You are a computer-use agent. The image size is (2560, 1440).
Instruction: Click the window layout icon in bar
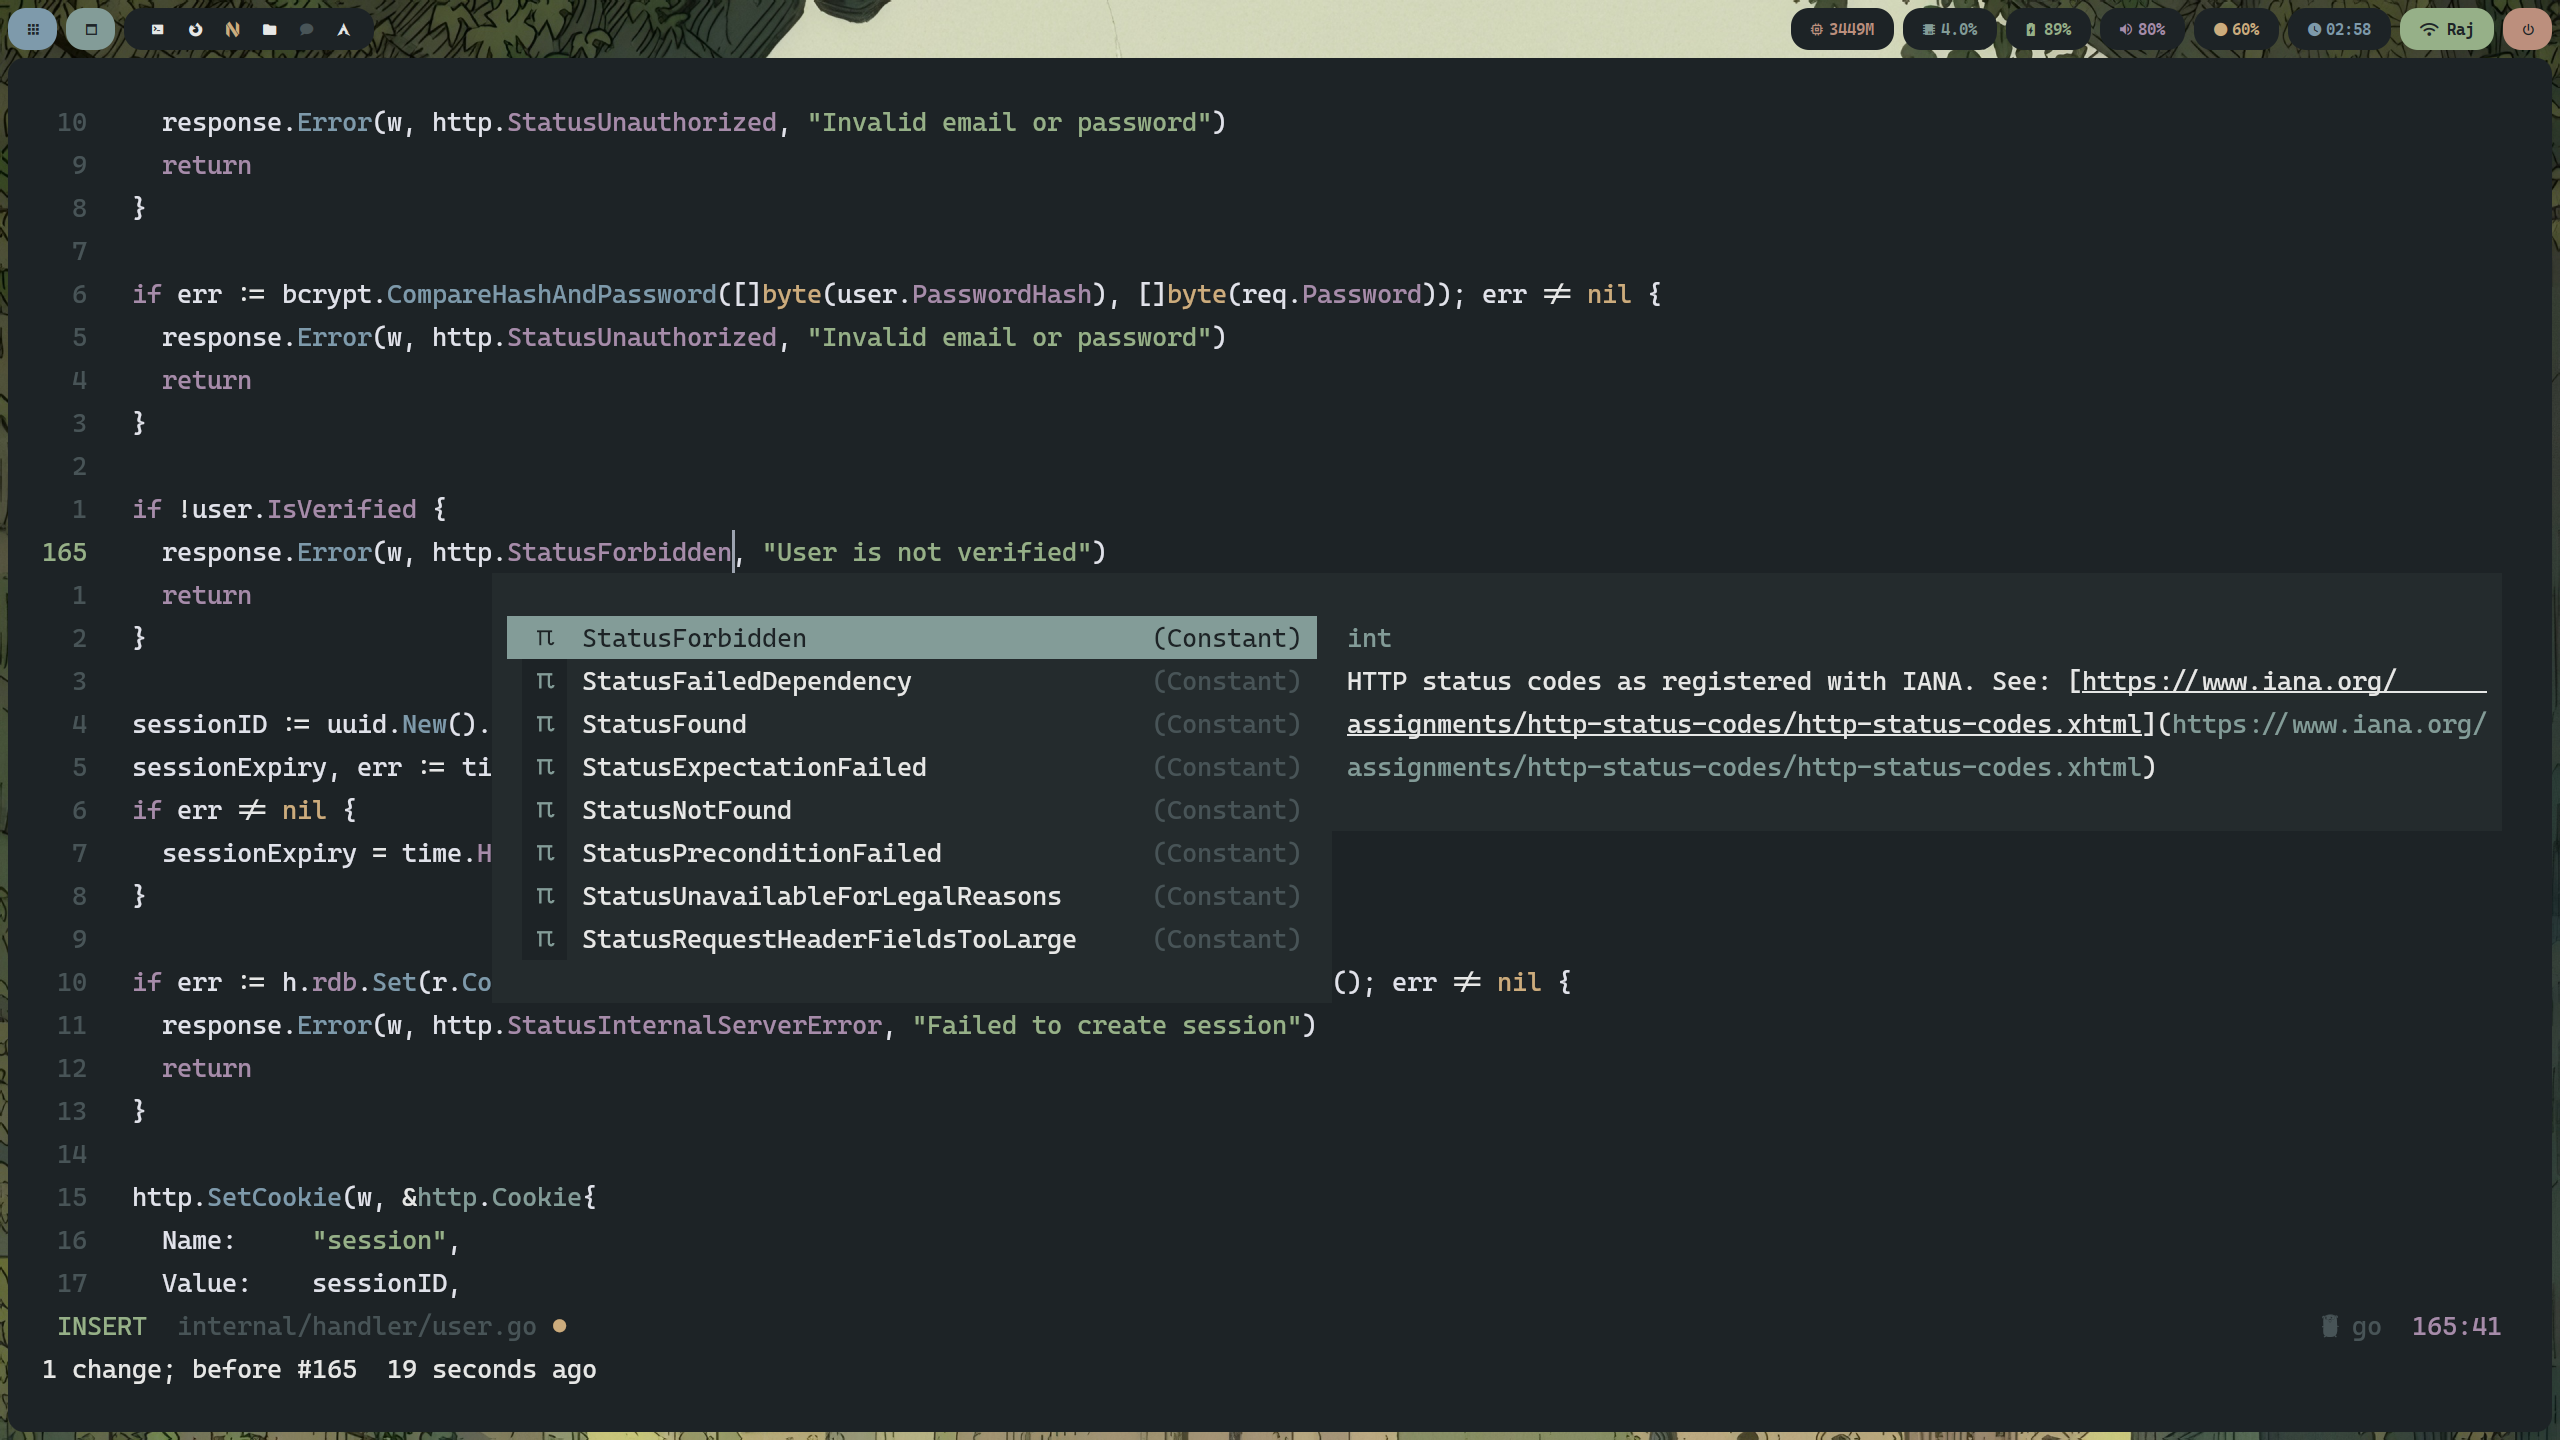91,30
